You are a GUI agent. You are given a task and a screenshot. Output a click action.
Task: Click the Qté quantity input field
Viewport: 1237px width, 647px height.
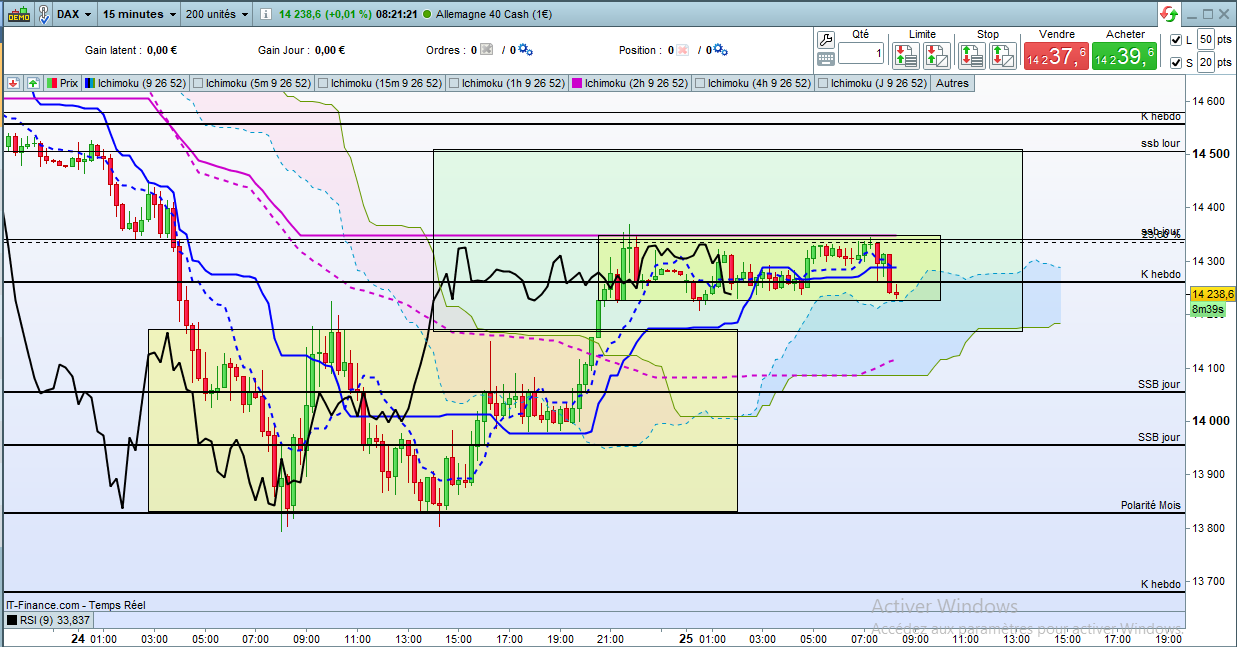pyautogui.click(x=860, y=54)
